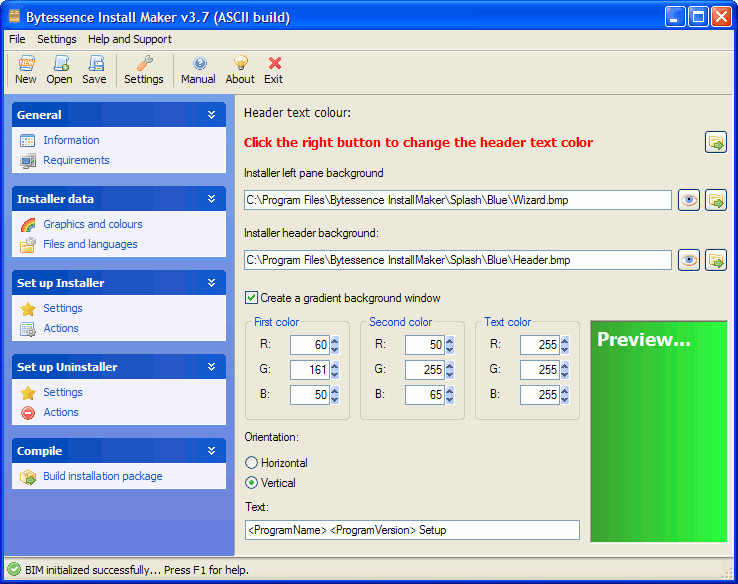Image resolution: width=738 pixels, height=584 pixels.
Task: Open the Requirements page link
Action: 76,160
